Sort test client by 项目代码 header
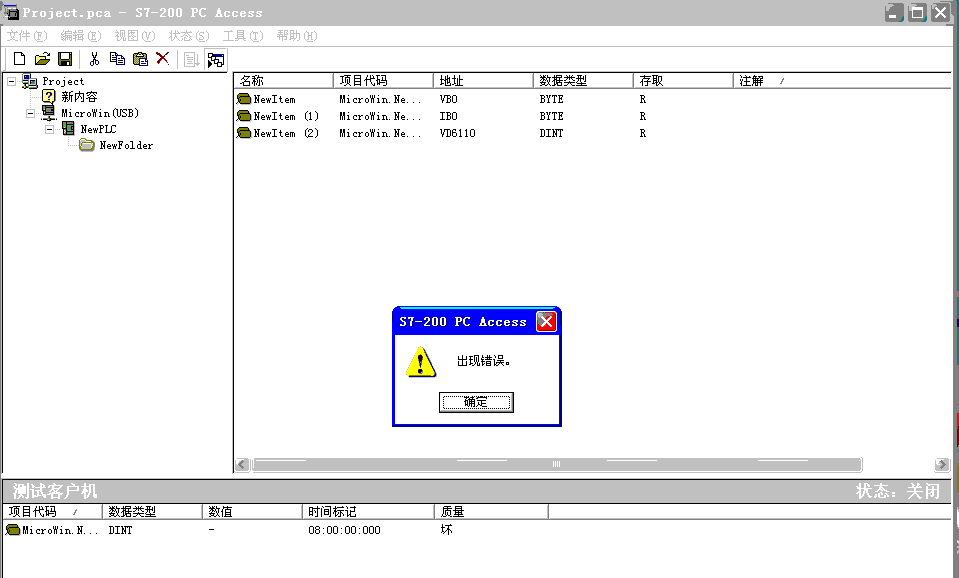This screenshot has height=578, width=959. coord(53,511)
